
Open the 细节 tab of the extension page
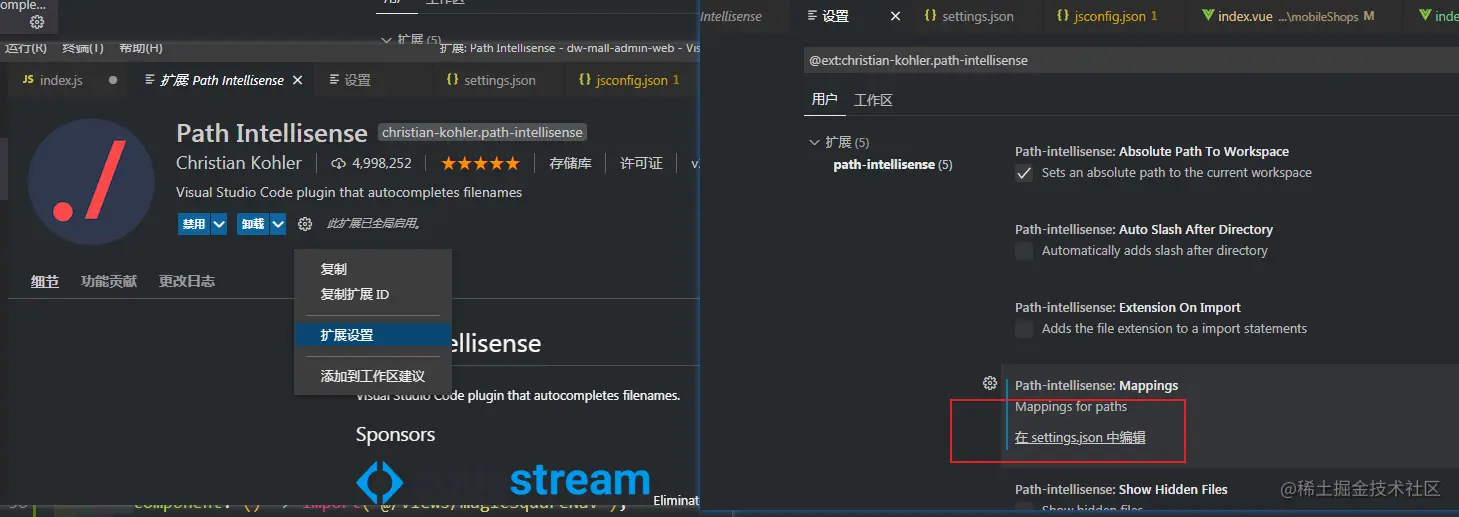(x=45, y=281)
